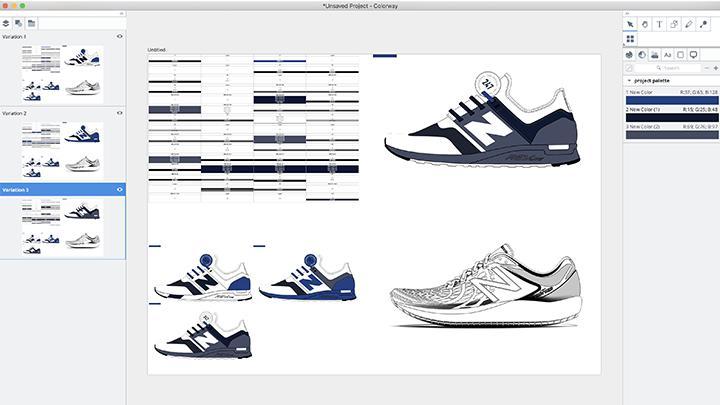Select the arrow selection tool
This screenshot has height=405, width=720.
[630, 24]
